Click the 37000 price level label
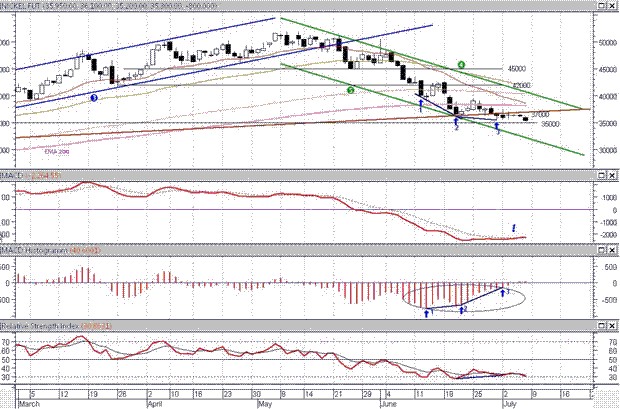Image resolution: width=620 pixels, height=409 pixels. (x=540, y=114)
